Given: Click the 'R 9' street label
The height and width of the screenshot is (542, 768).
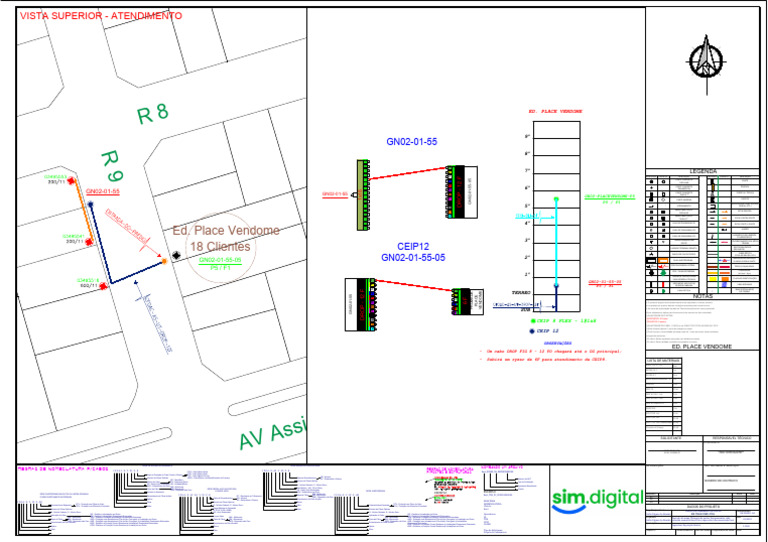Looking at the screenshot, I should [113, 166].
